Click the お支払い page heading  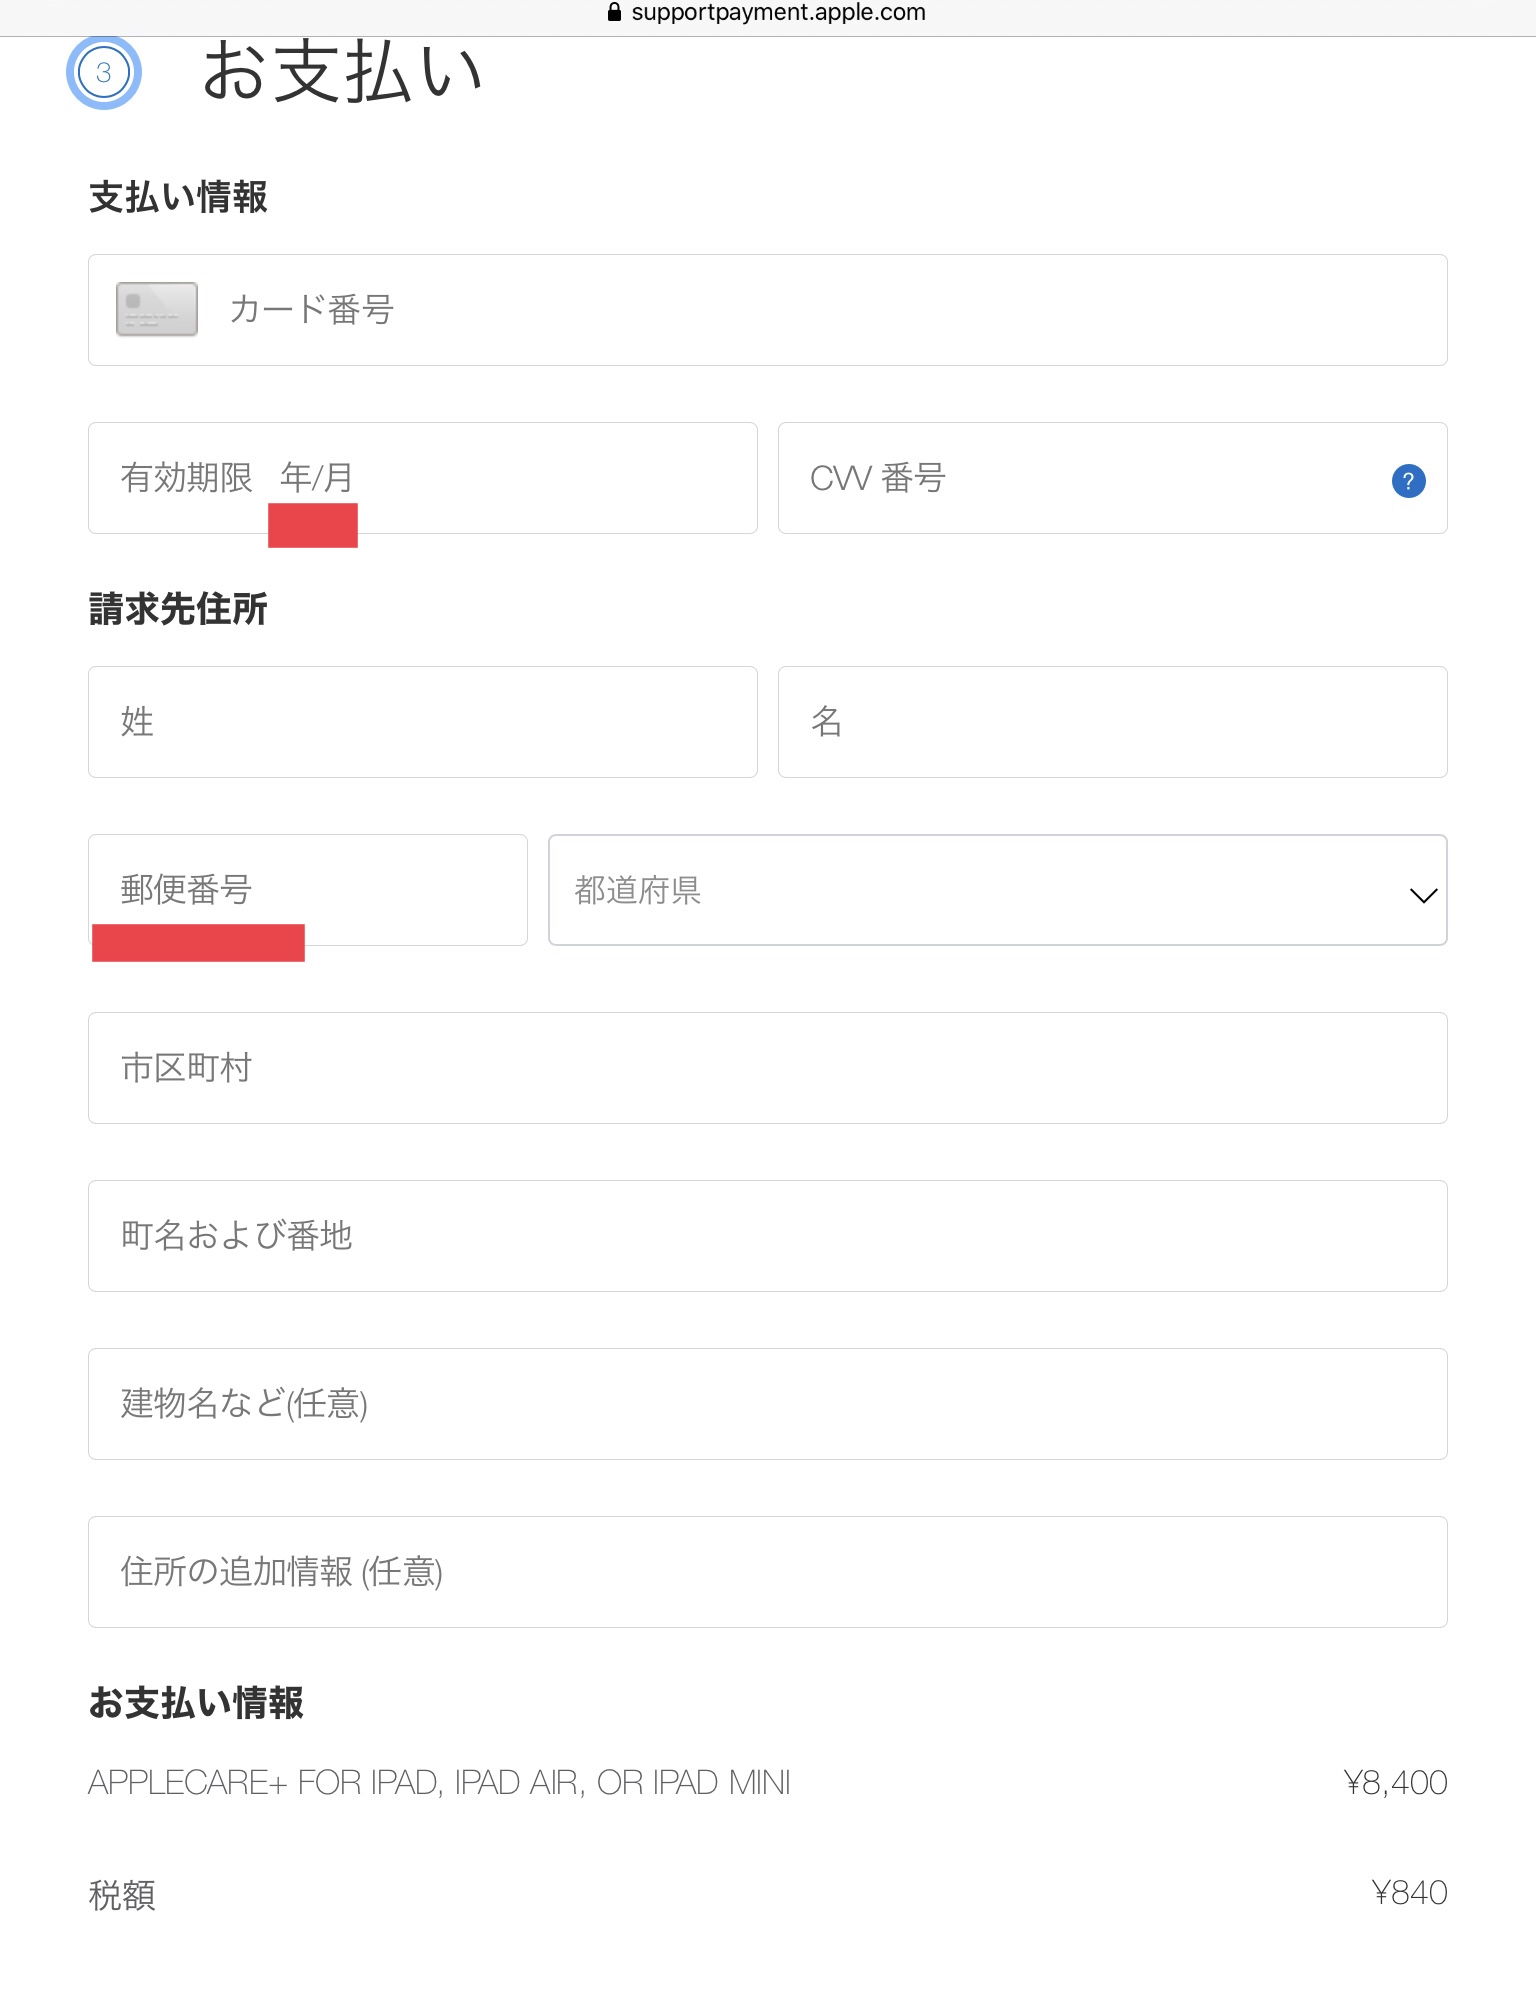[x=342, y=72]
